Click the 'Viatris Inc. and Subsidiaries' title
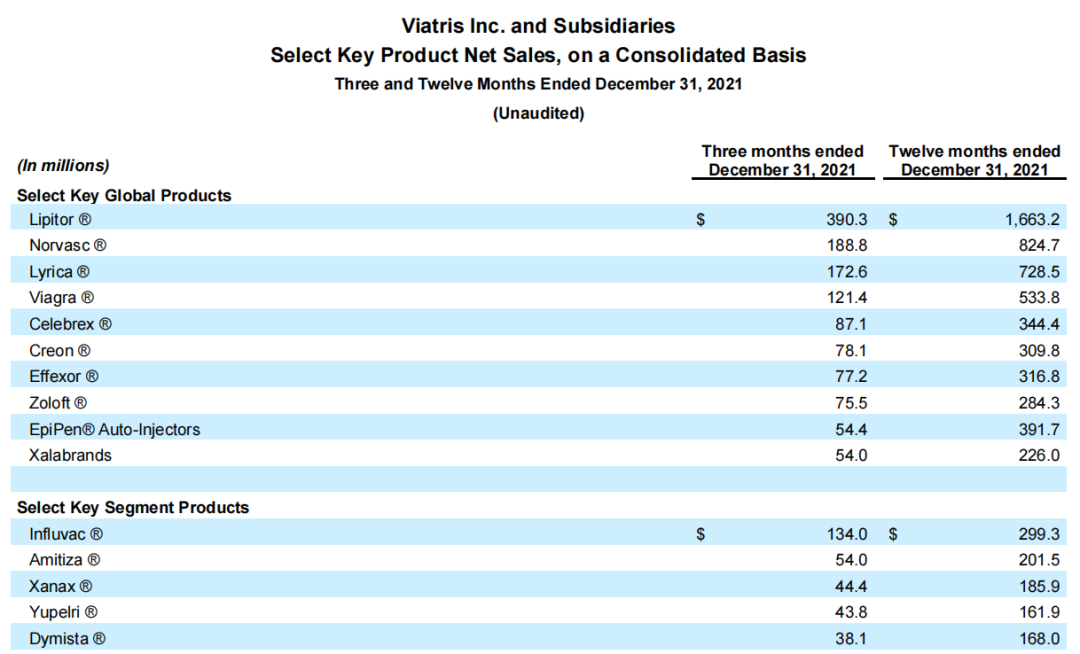 point(538,26)
